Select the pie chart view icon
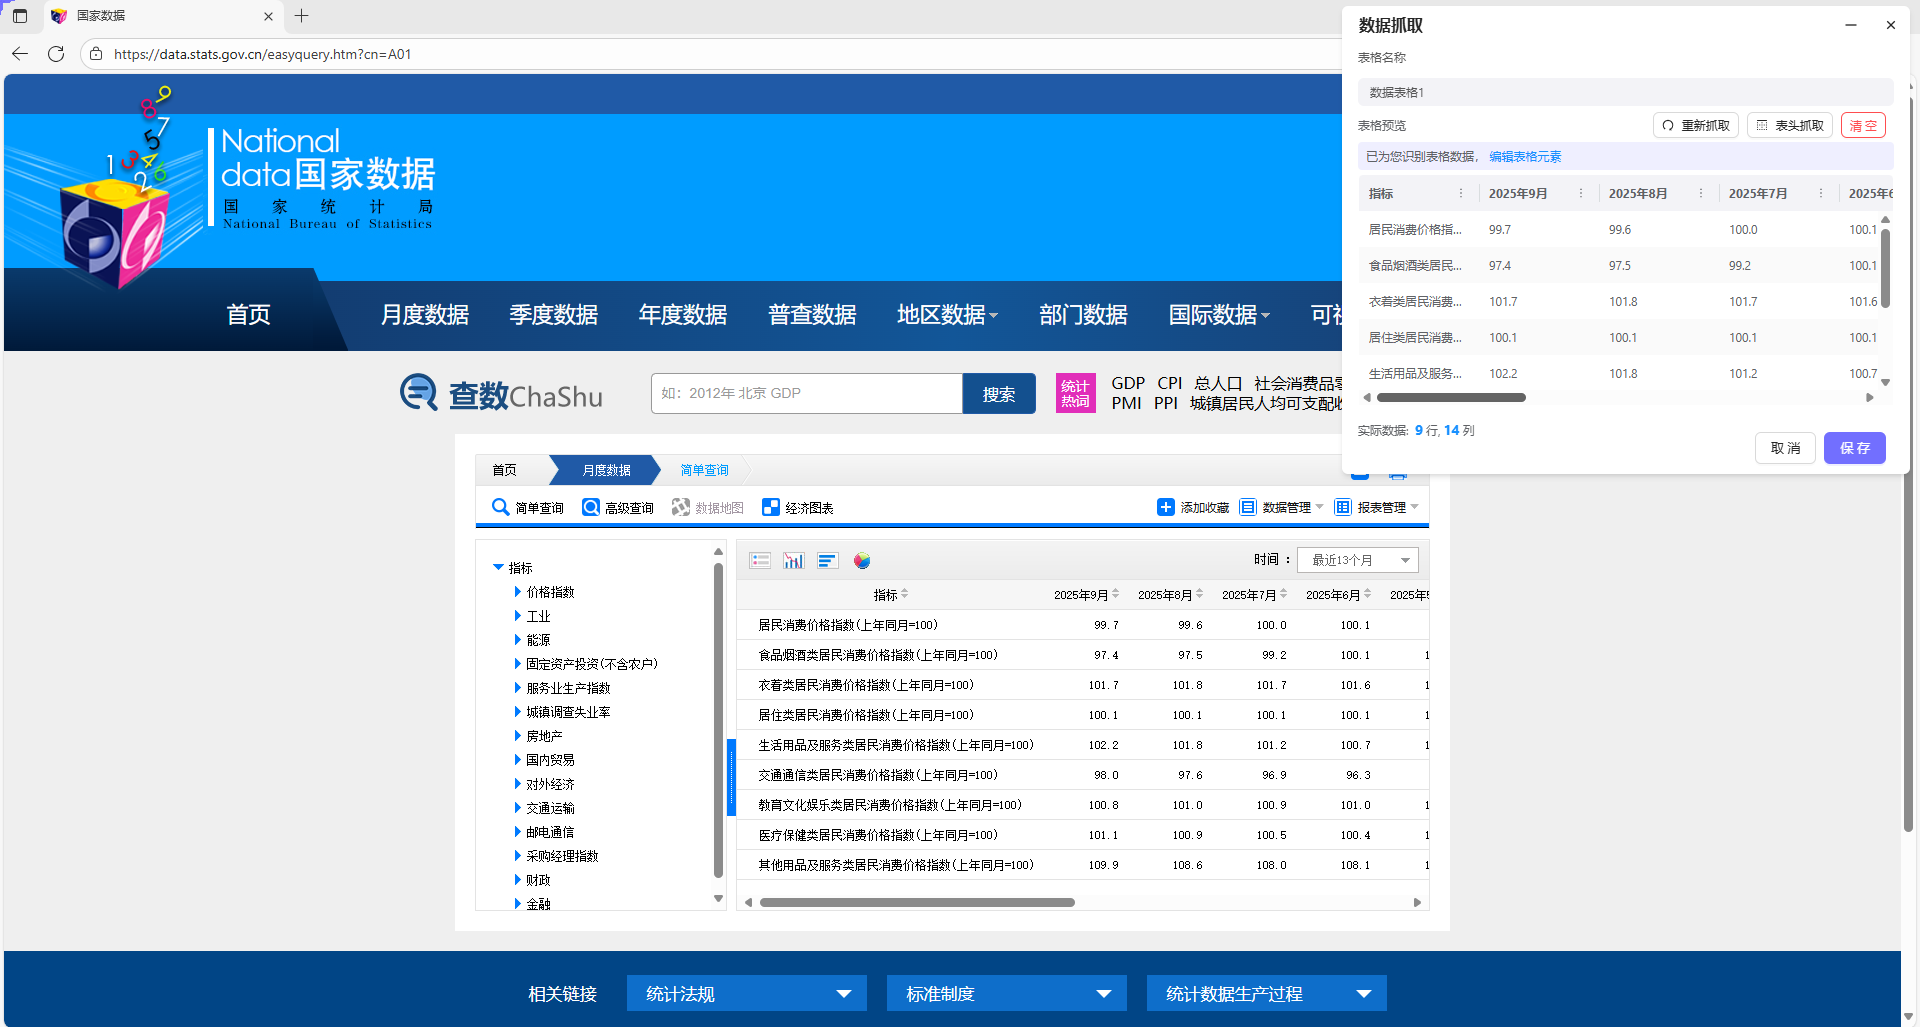This screenshot has height=1027, width=1920. [x=861, y=560]
